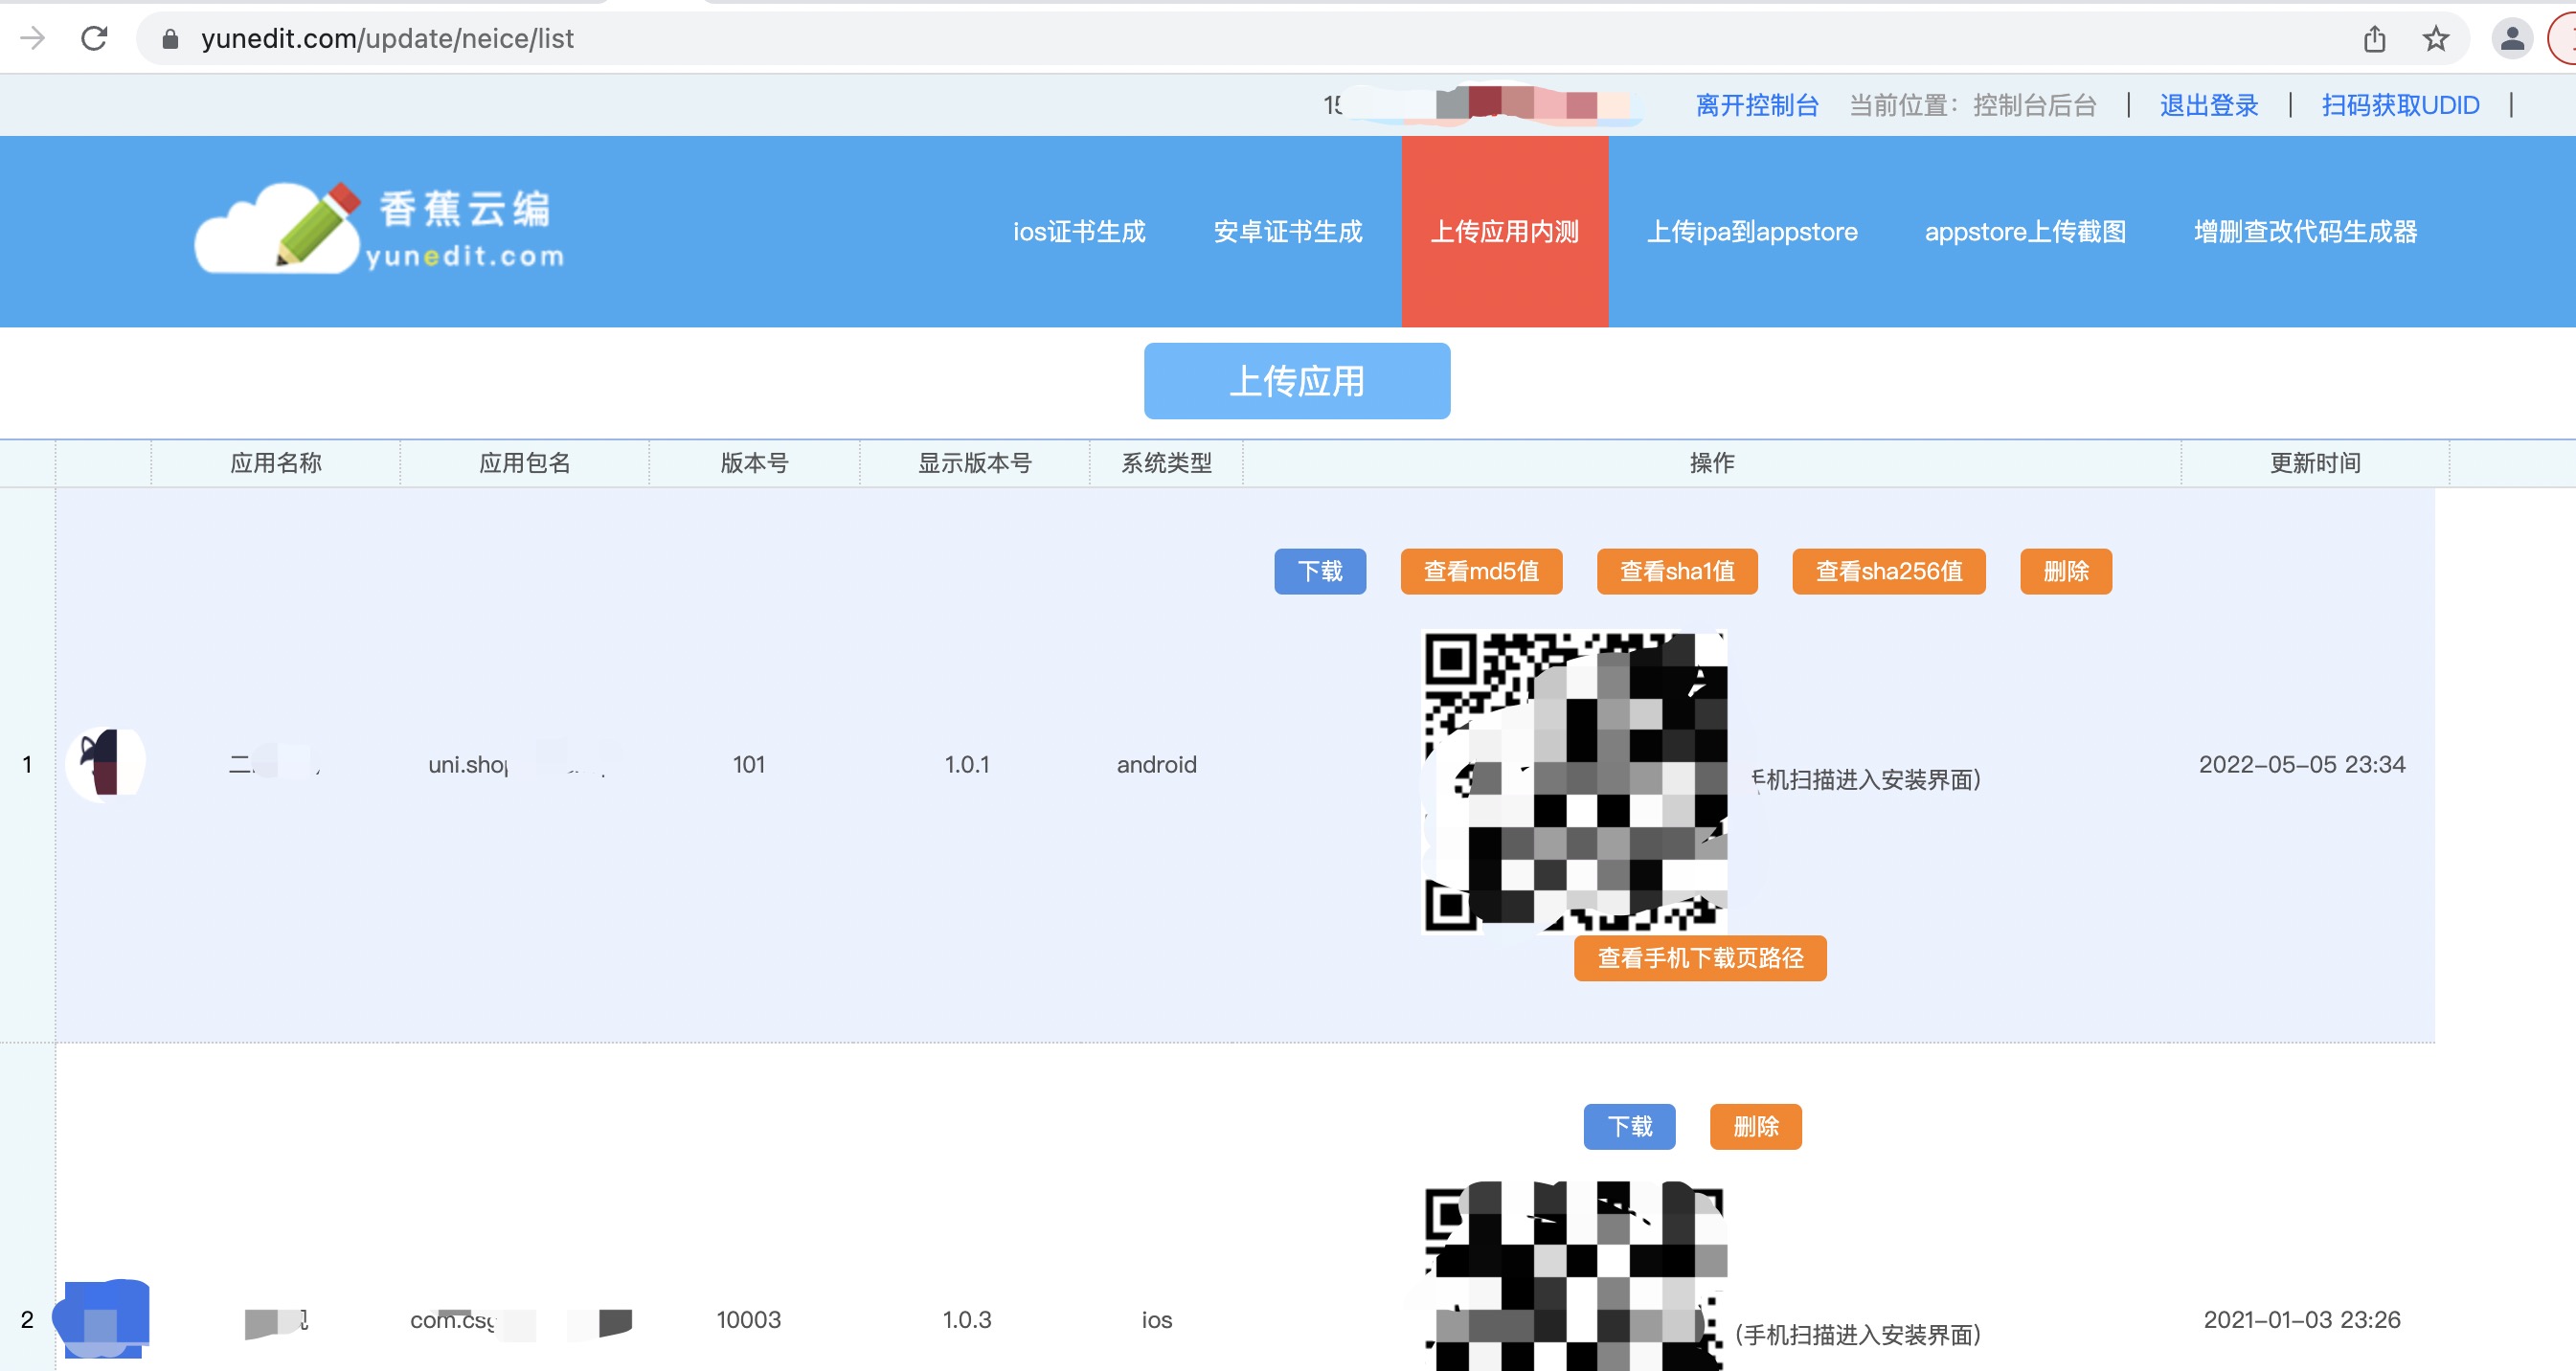The height and width of the screenshot is (1371, 2576).
Task: Click the 退出登录 link
Action: 2208,105
